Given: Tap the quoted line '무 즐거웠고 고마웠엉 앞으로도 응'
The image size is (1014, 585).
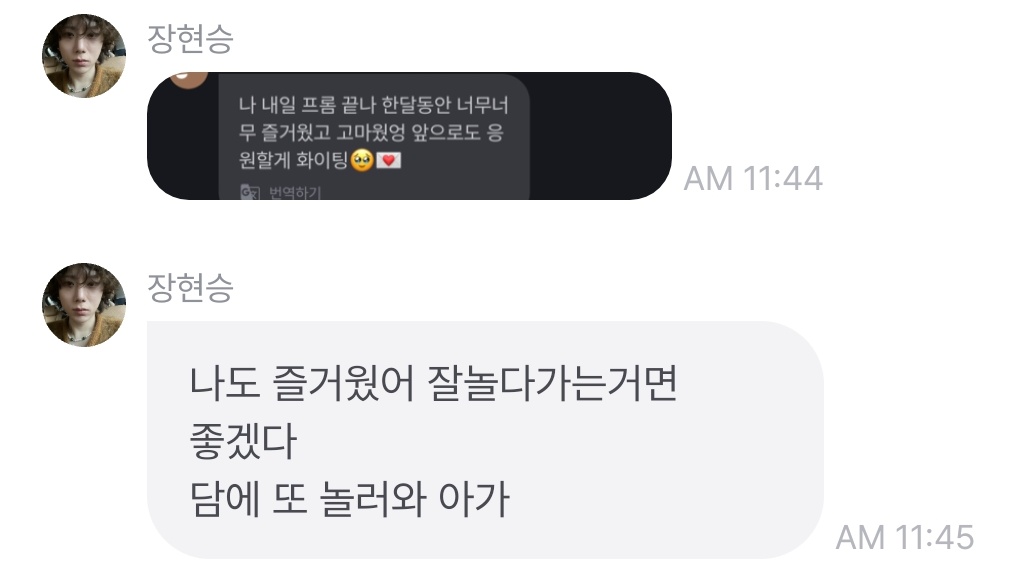Looking at the screenshot, I should coord(371,133).
